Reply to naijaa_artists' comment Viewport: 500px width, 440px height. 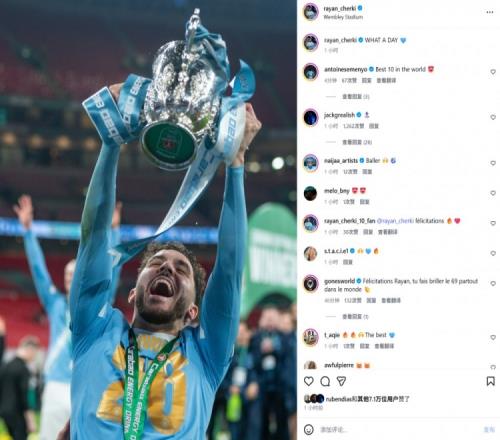point(367,172)
